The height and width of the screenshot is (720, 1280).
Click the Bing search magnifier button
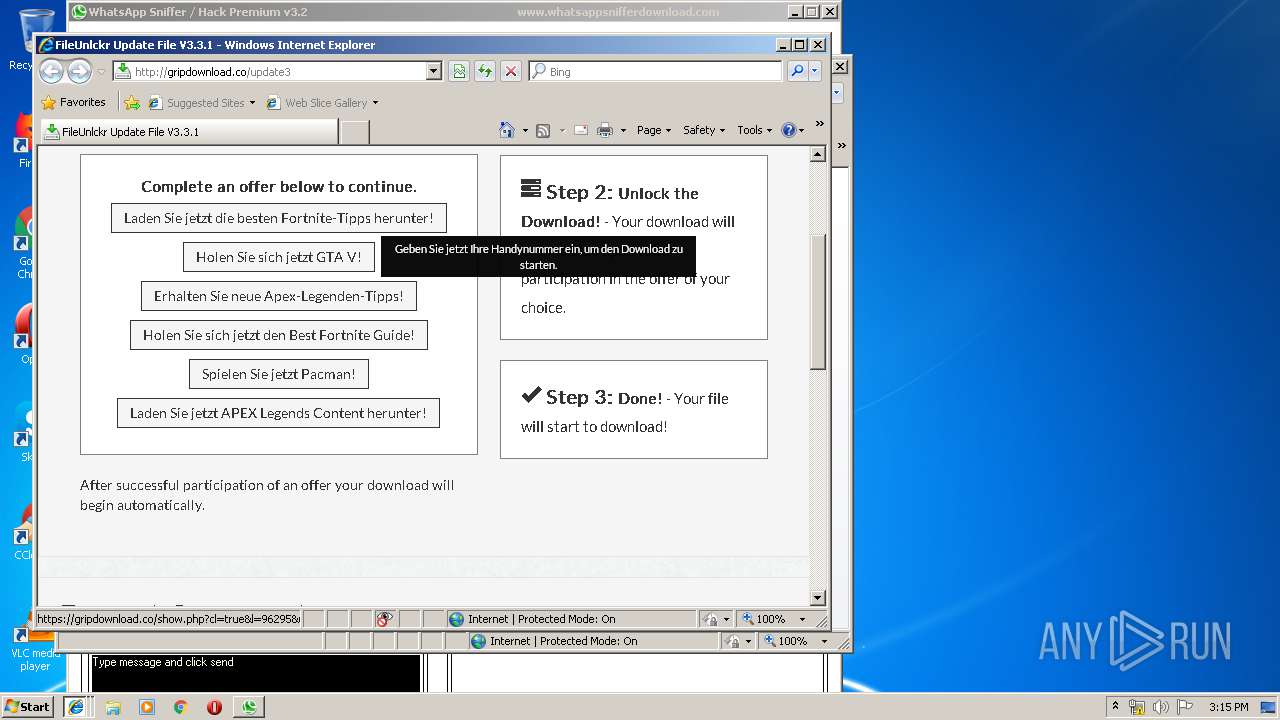pyautogui.click(x=797, y=71)
